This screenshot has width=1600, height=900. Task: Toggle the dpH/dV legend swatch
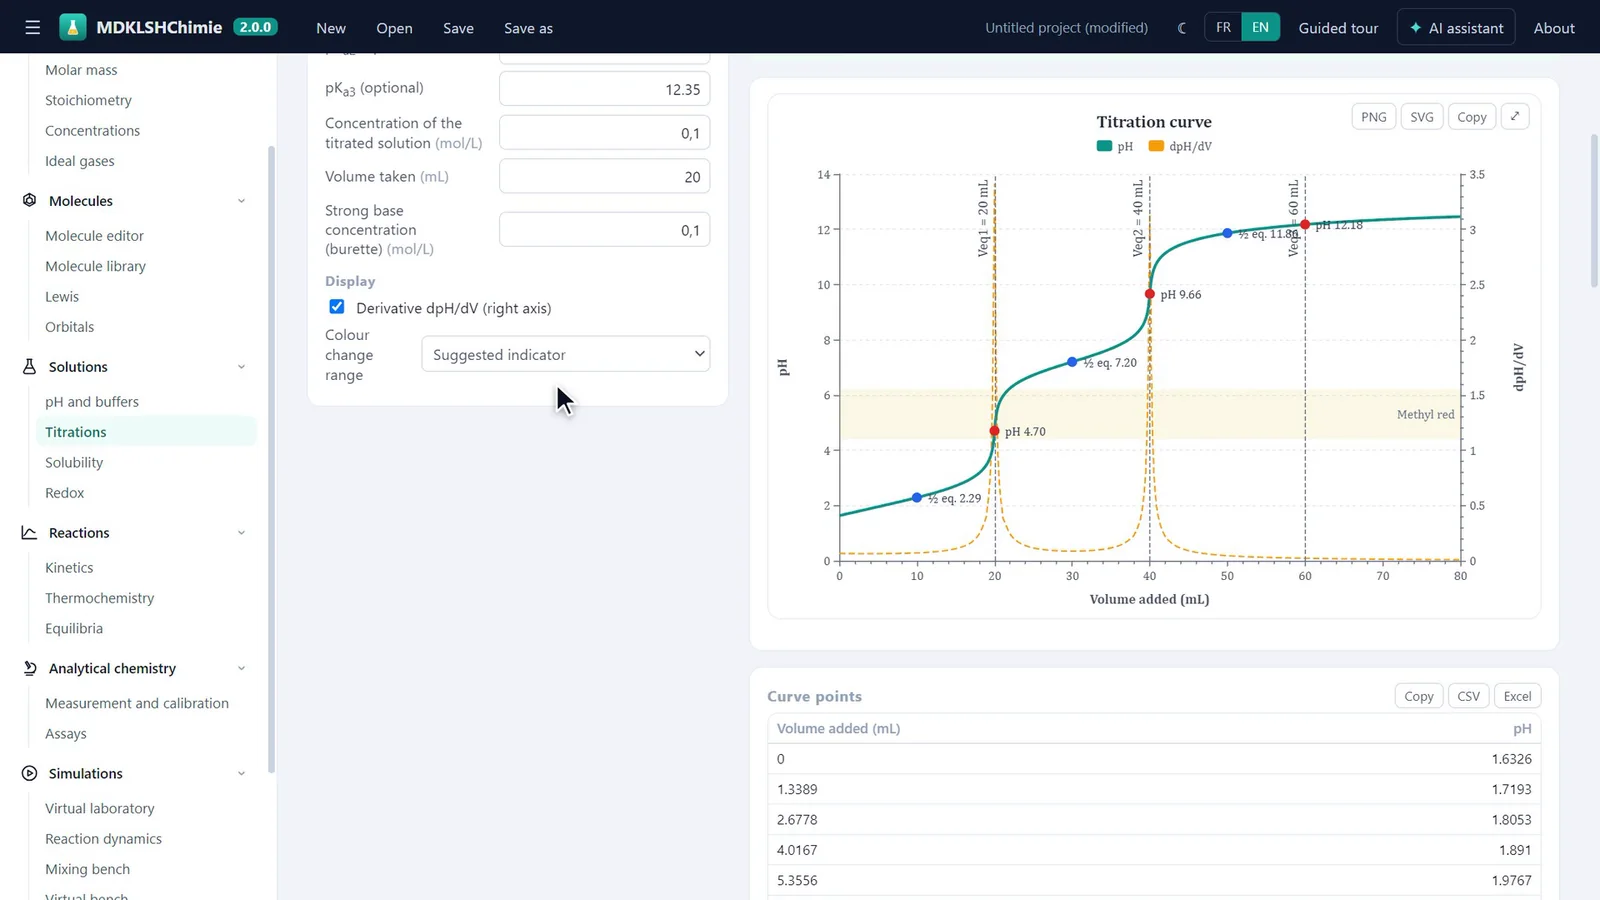point(1156,146)
